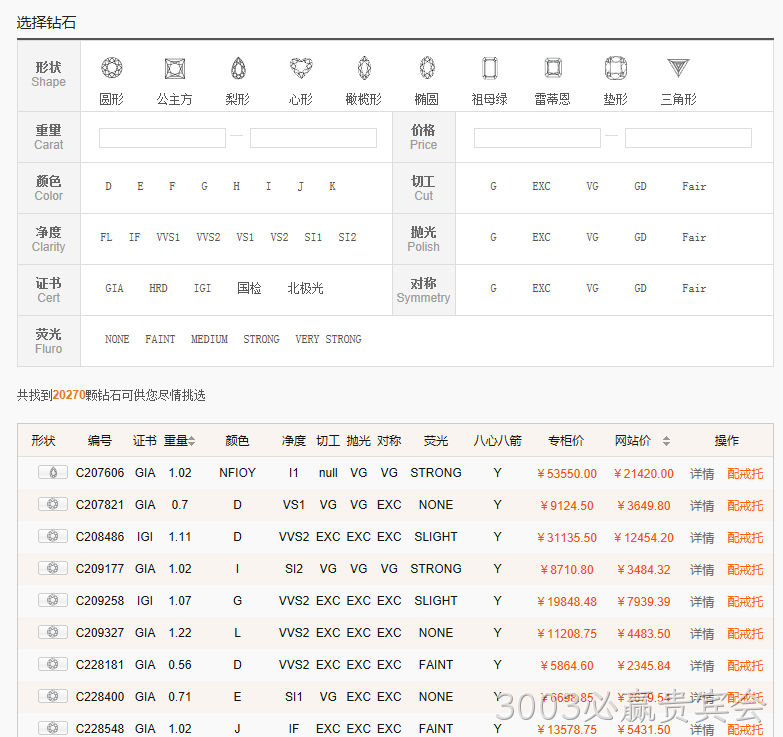Open details (详情) for diamond C207606

702,474
